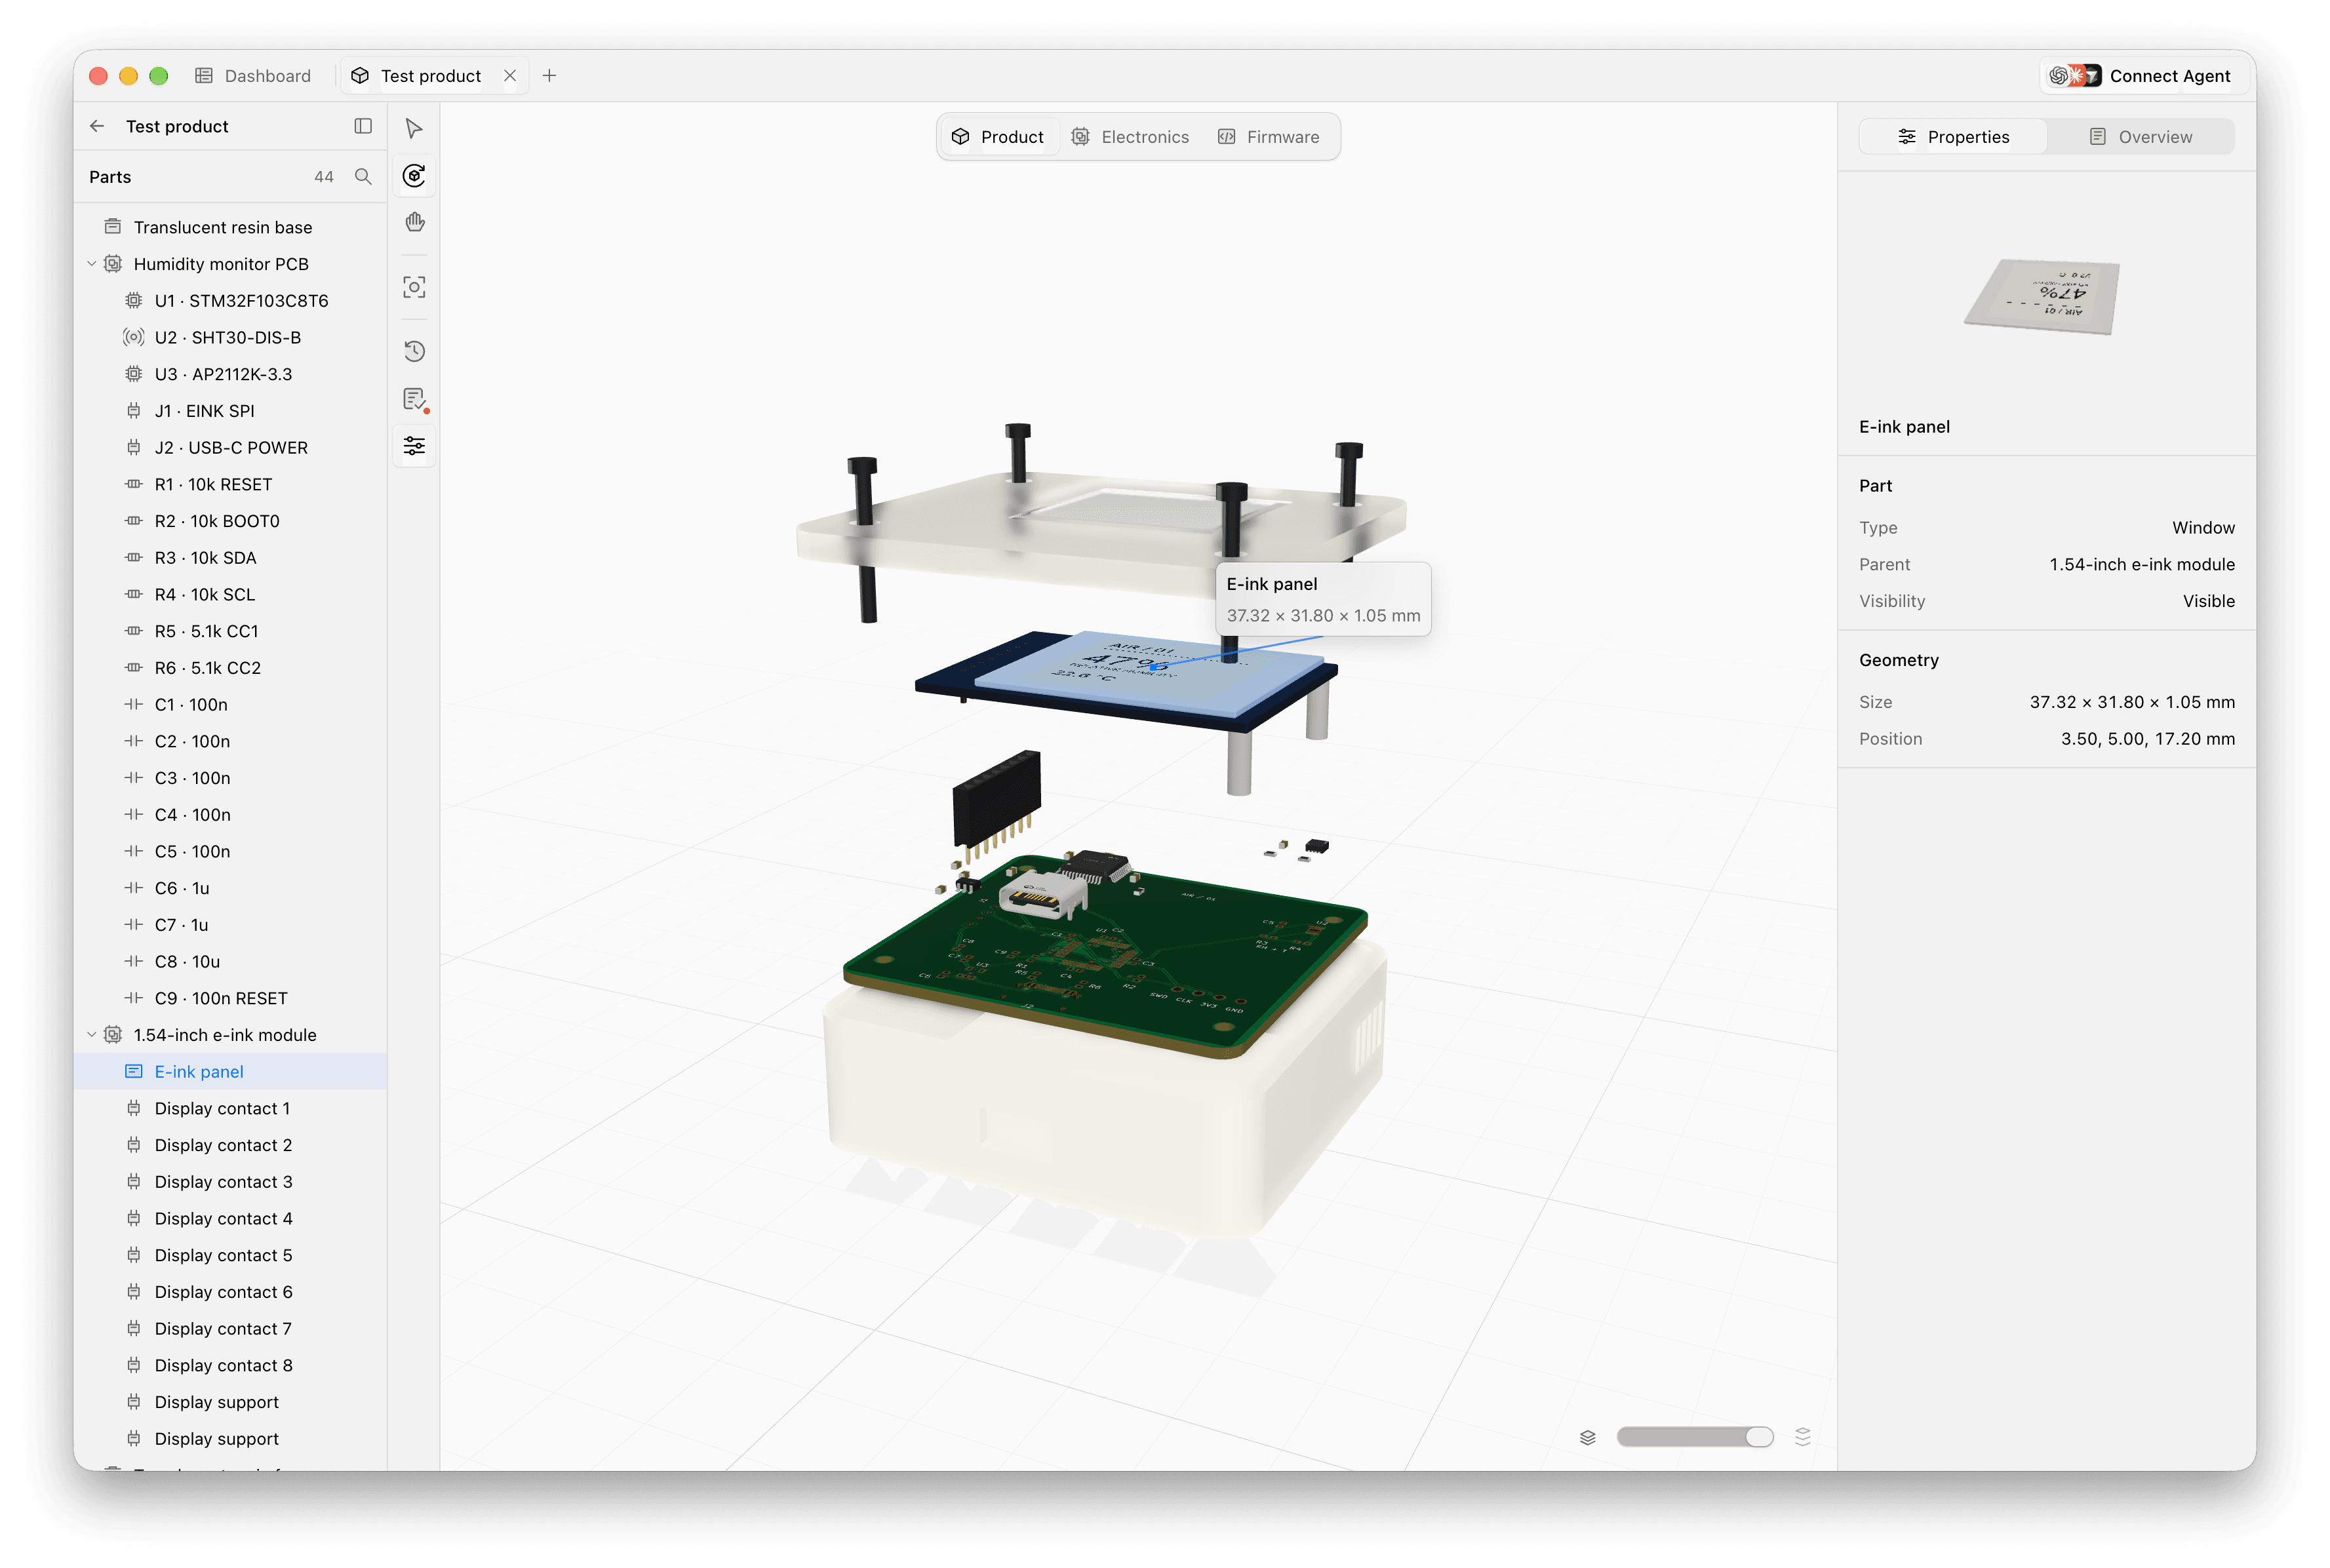Image resolution: width=2330 pixels, height=1568 pixels.
Task: Select Display contact 8 row
Action: (x=231, y=1366)
